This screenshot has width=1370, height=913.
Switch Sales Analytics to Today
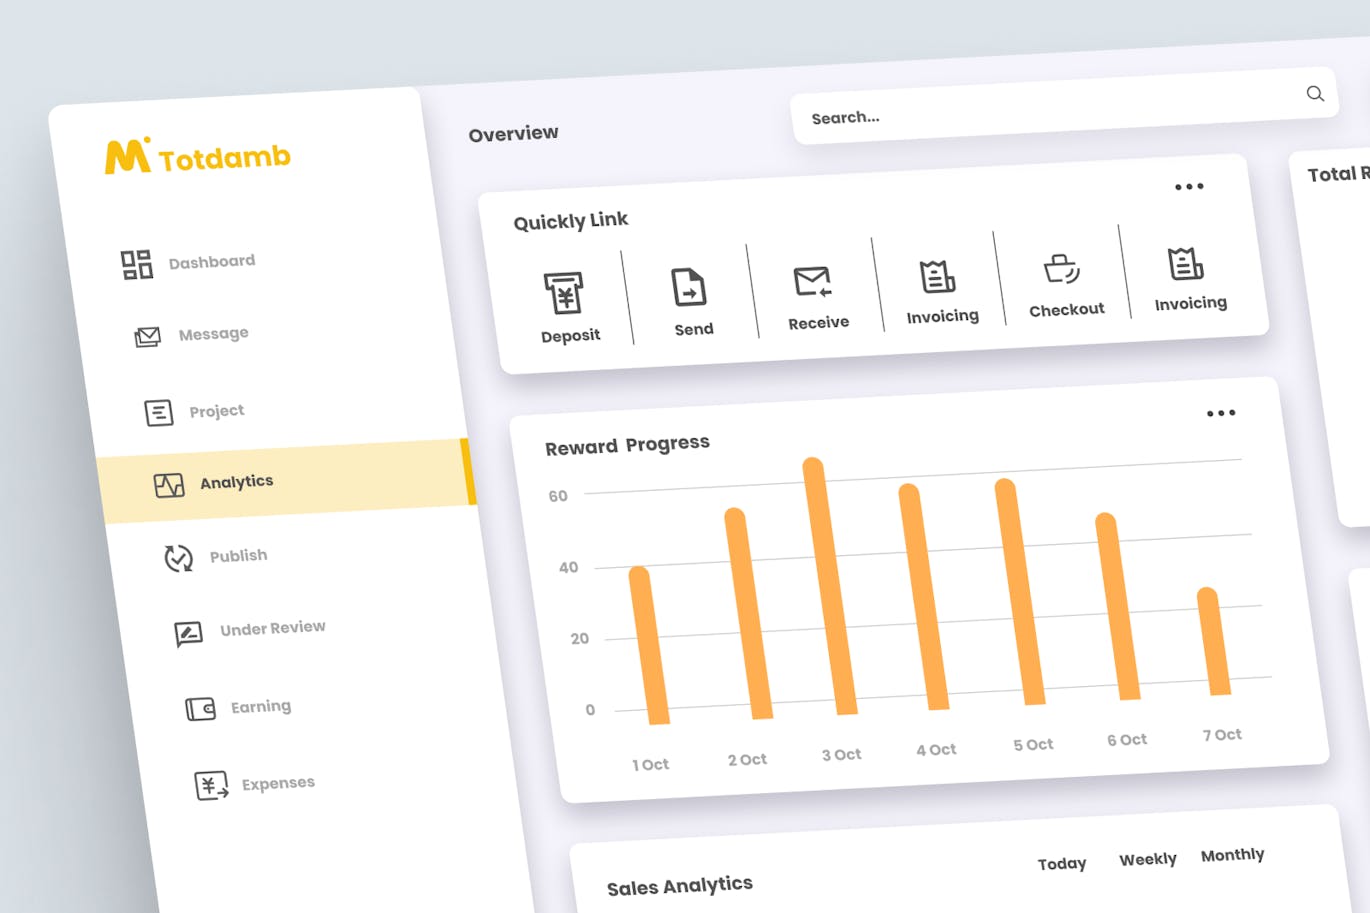(1061, 863)
